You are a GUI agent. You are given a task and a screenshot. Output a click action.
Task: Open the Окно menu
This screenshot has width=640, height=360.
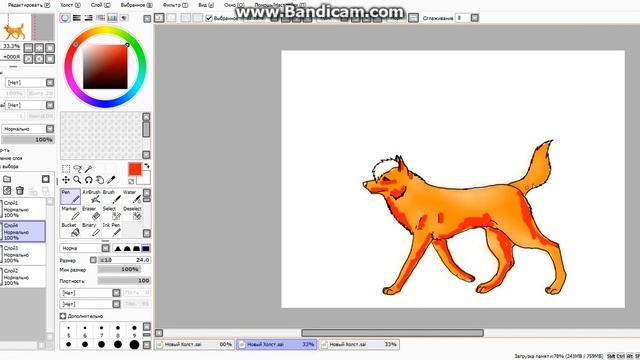[x=234, y=5]
